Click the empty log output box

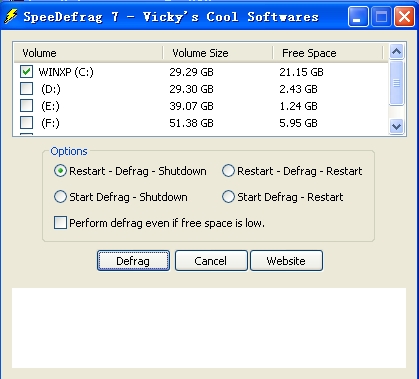[x=209, y=328]
